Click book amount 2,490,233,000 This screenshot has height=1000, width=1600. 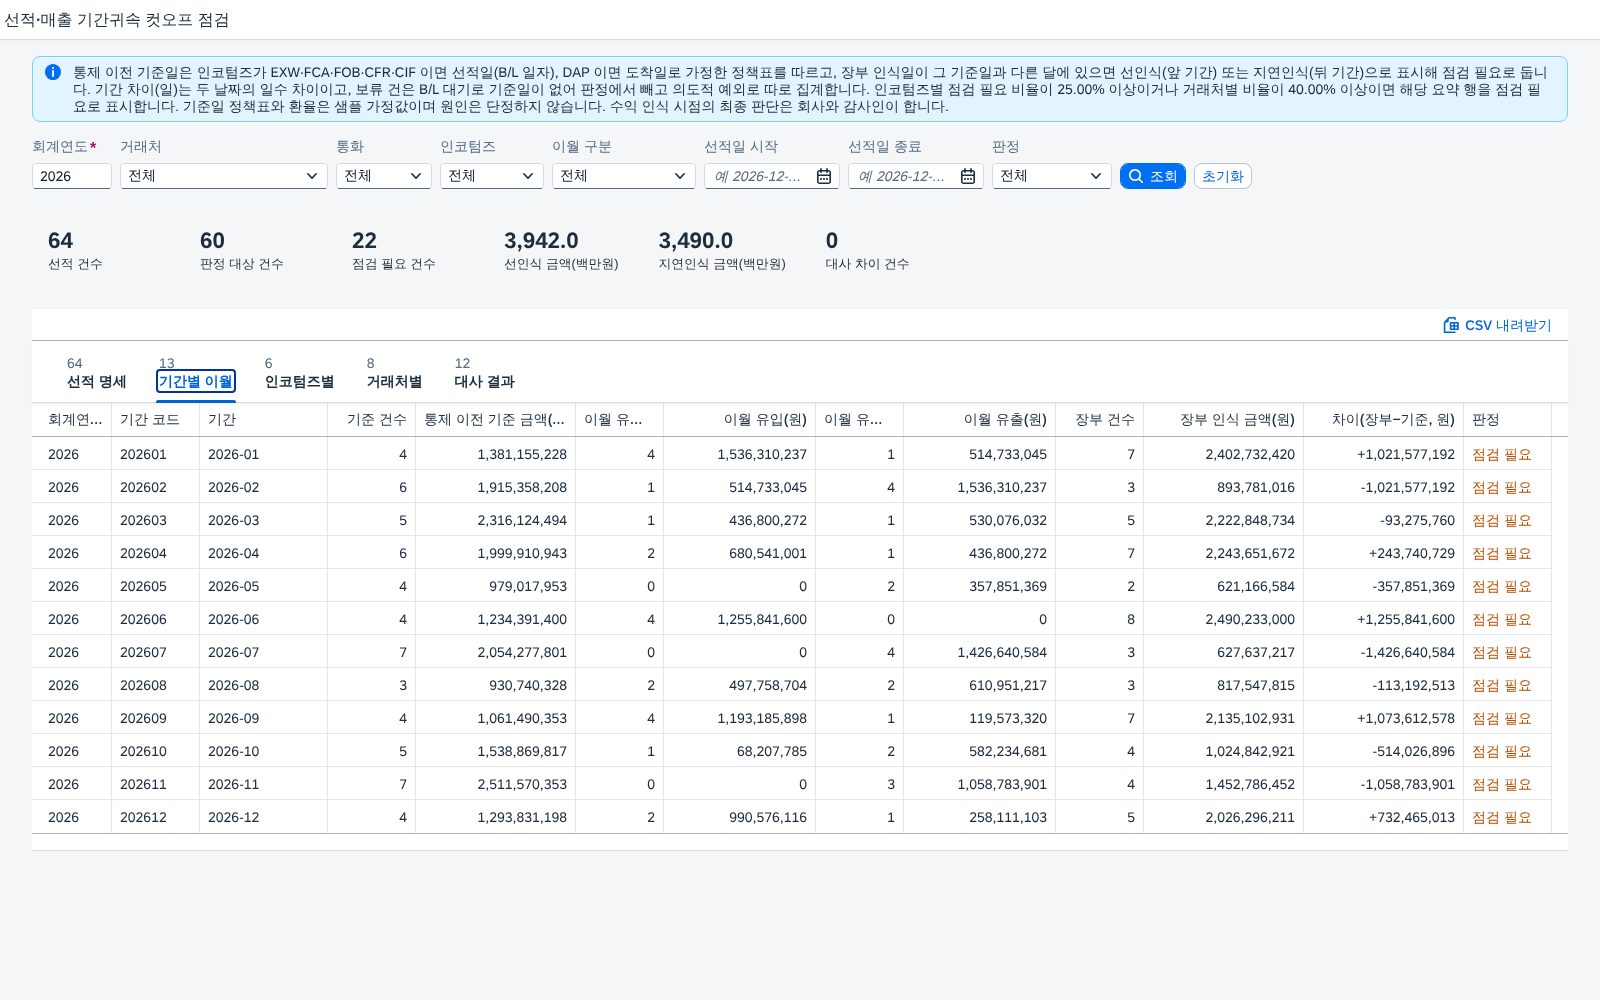[1250, 619]
